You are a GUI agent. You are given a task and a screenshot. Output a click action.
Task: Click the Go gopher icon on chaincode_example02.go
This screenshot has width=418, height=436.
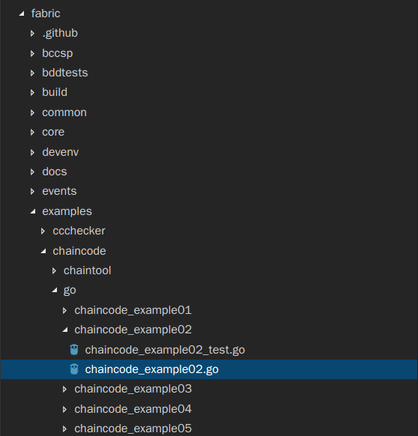[x=74, y=369]
